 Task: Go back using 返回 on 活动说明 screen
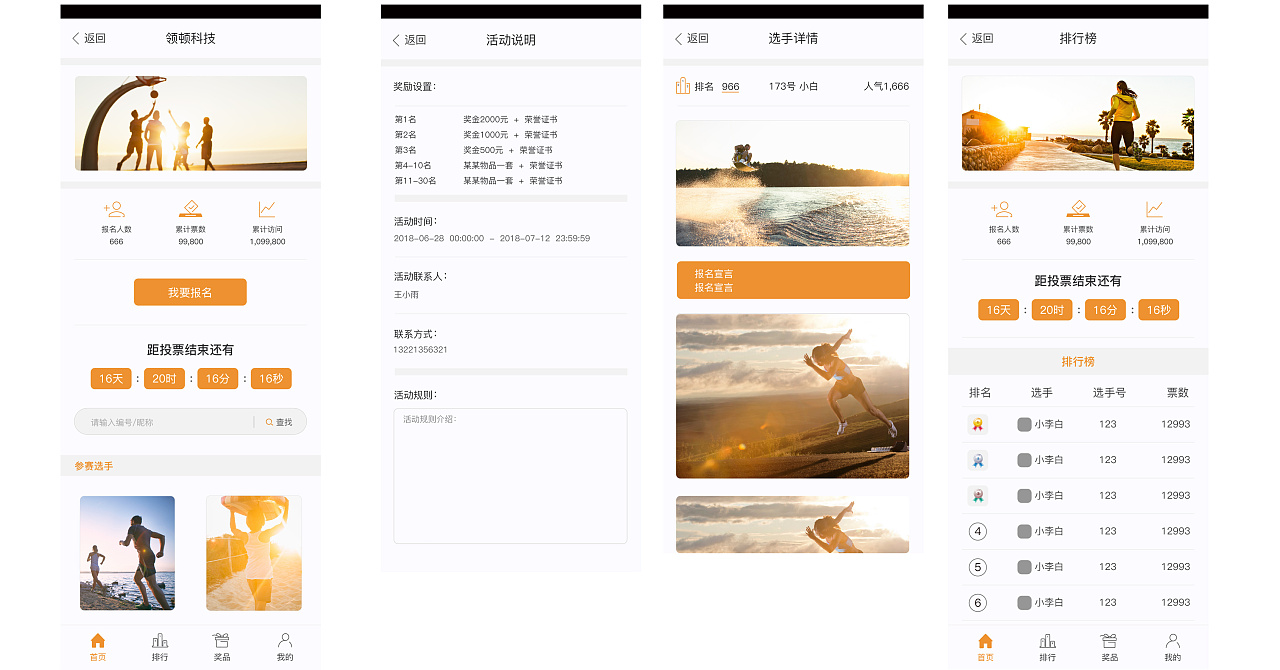(x=410, y=40)
